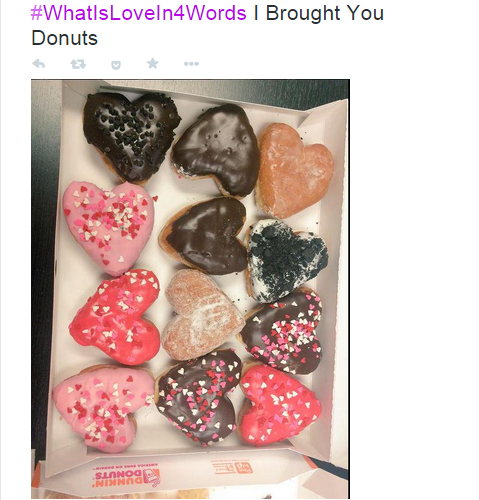Save the tweet with the Pocket icon
Image resolution: width=479 pixels, height=500 pixels.
pos(116,65)
